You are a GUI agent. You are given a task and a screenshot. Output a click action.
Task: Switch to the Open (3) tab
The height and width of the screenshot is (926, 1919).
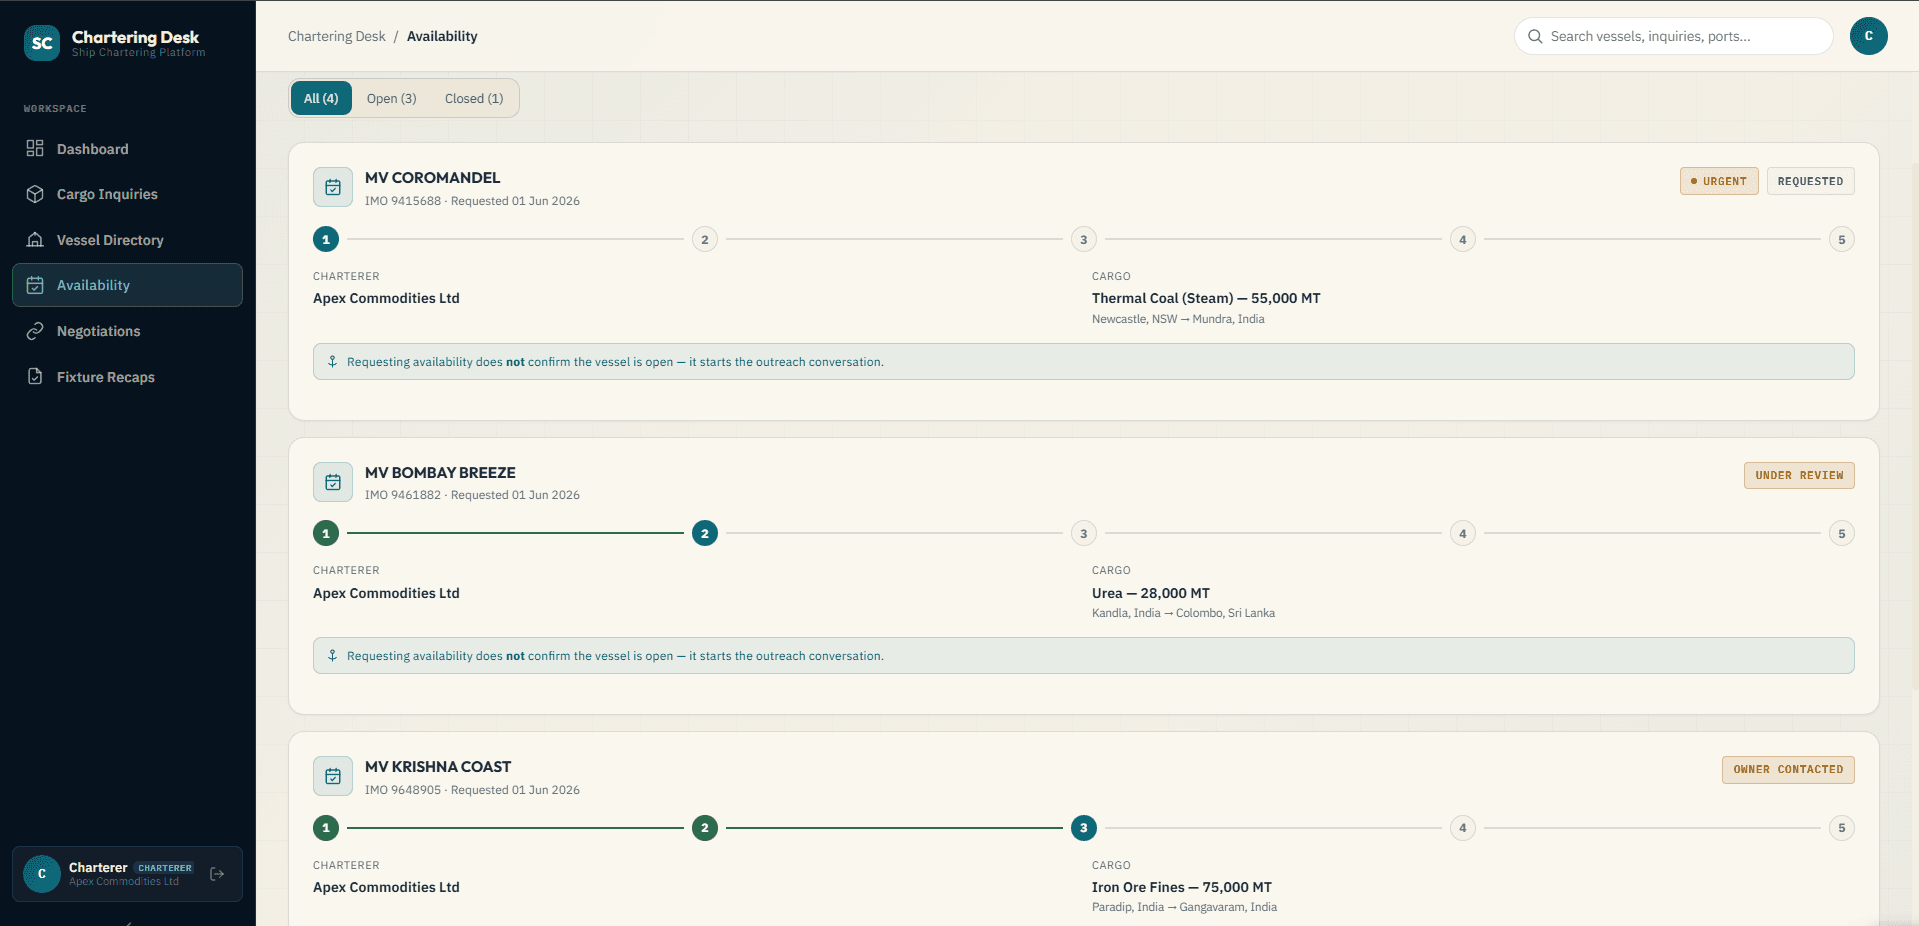(391, 98)
